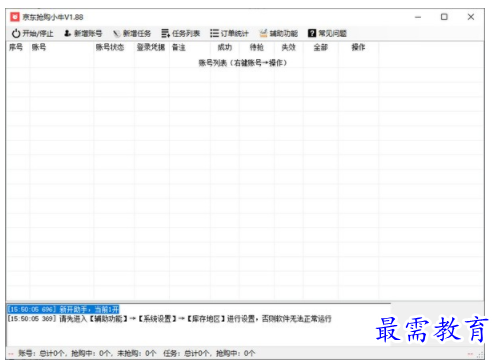Image resolution: width=497 pixels, height=361 pixels.
Task: Minimize the 京东抢购小牛 window
Action: pyautogui.click(x=418, y=17)
